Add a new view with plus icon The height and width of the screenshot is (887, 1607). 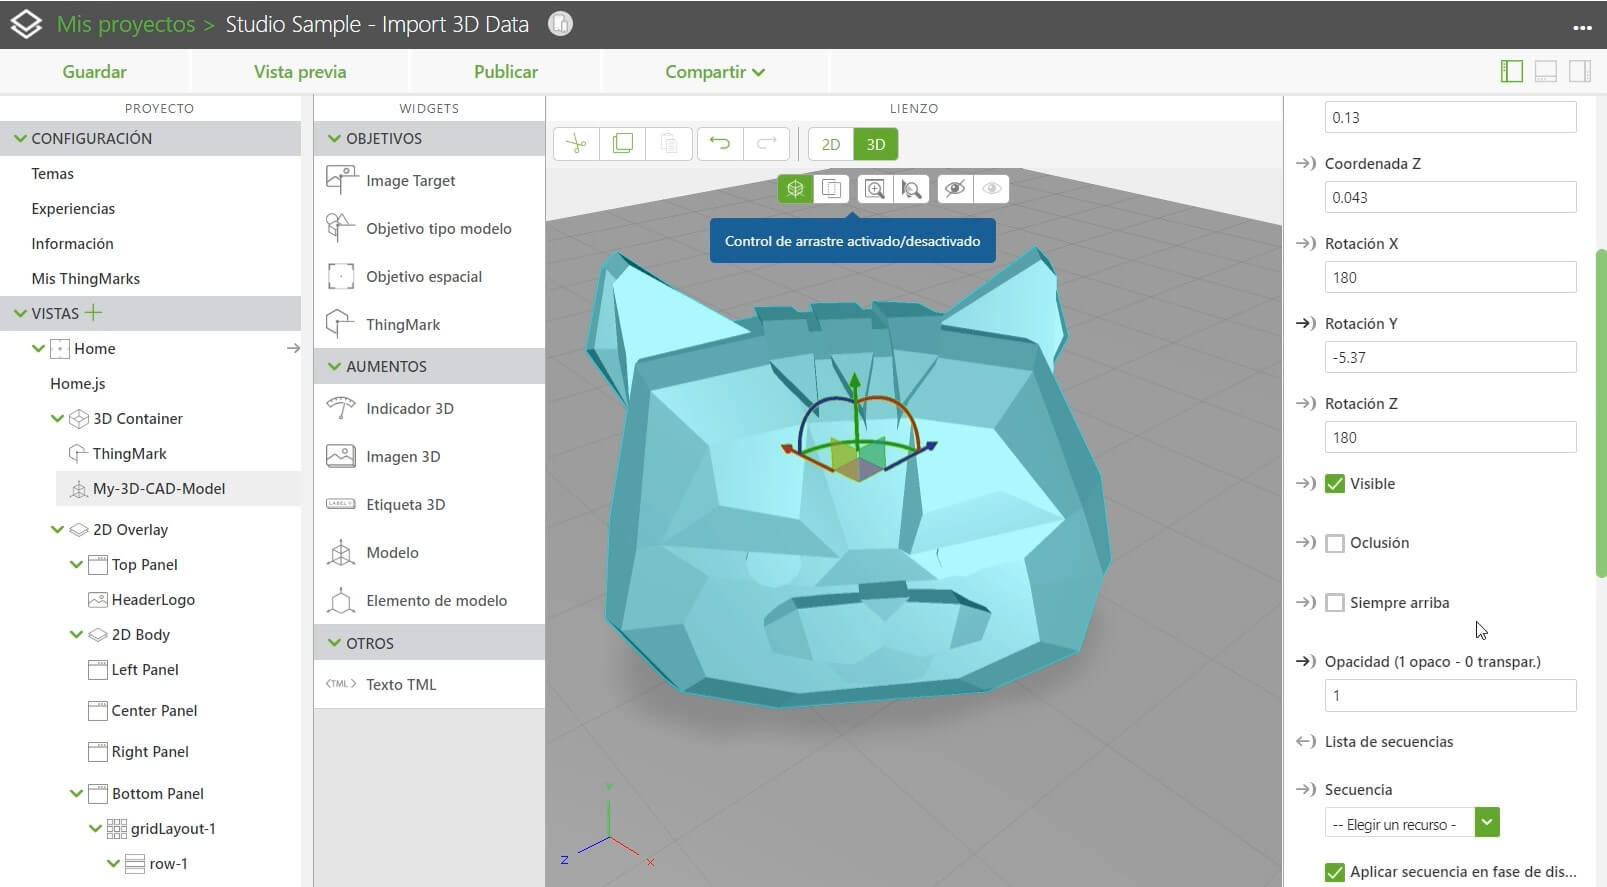coord(94,313)
